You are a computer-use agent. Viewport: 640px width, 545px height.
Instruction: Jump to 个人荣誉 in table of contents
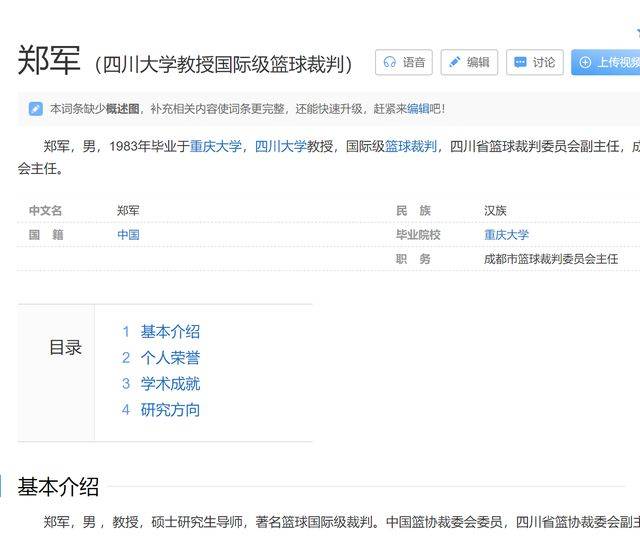(x=170, y=358)
